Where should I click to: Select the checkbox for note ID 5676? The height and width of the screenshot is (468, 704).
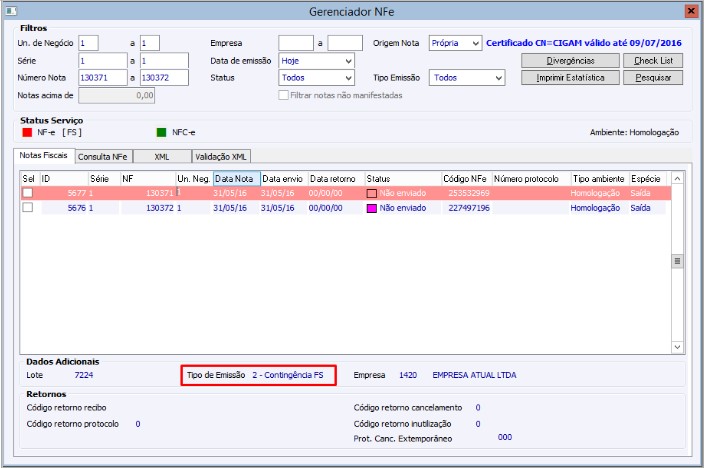tap(28, 208)
